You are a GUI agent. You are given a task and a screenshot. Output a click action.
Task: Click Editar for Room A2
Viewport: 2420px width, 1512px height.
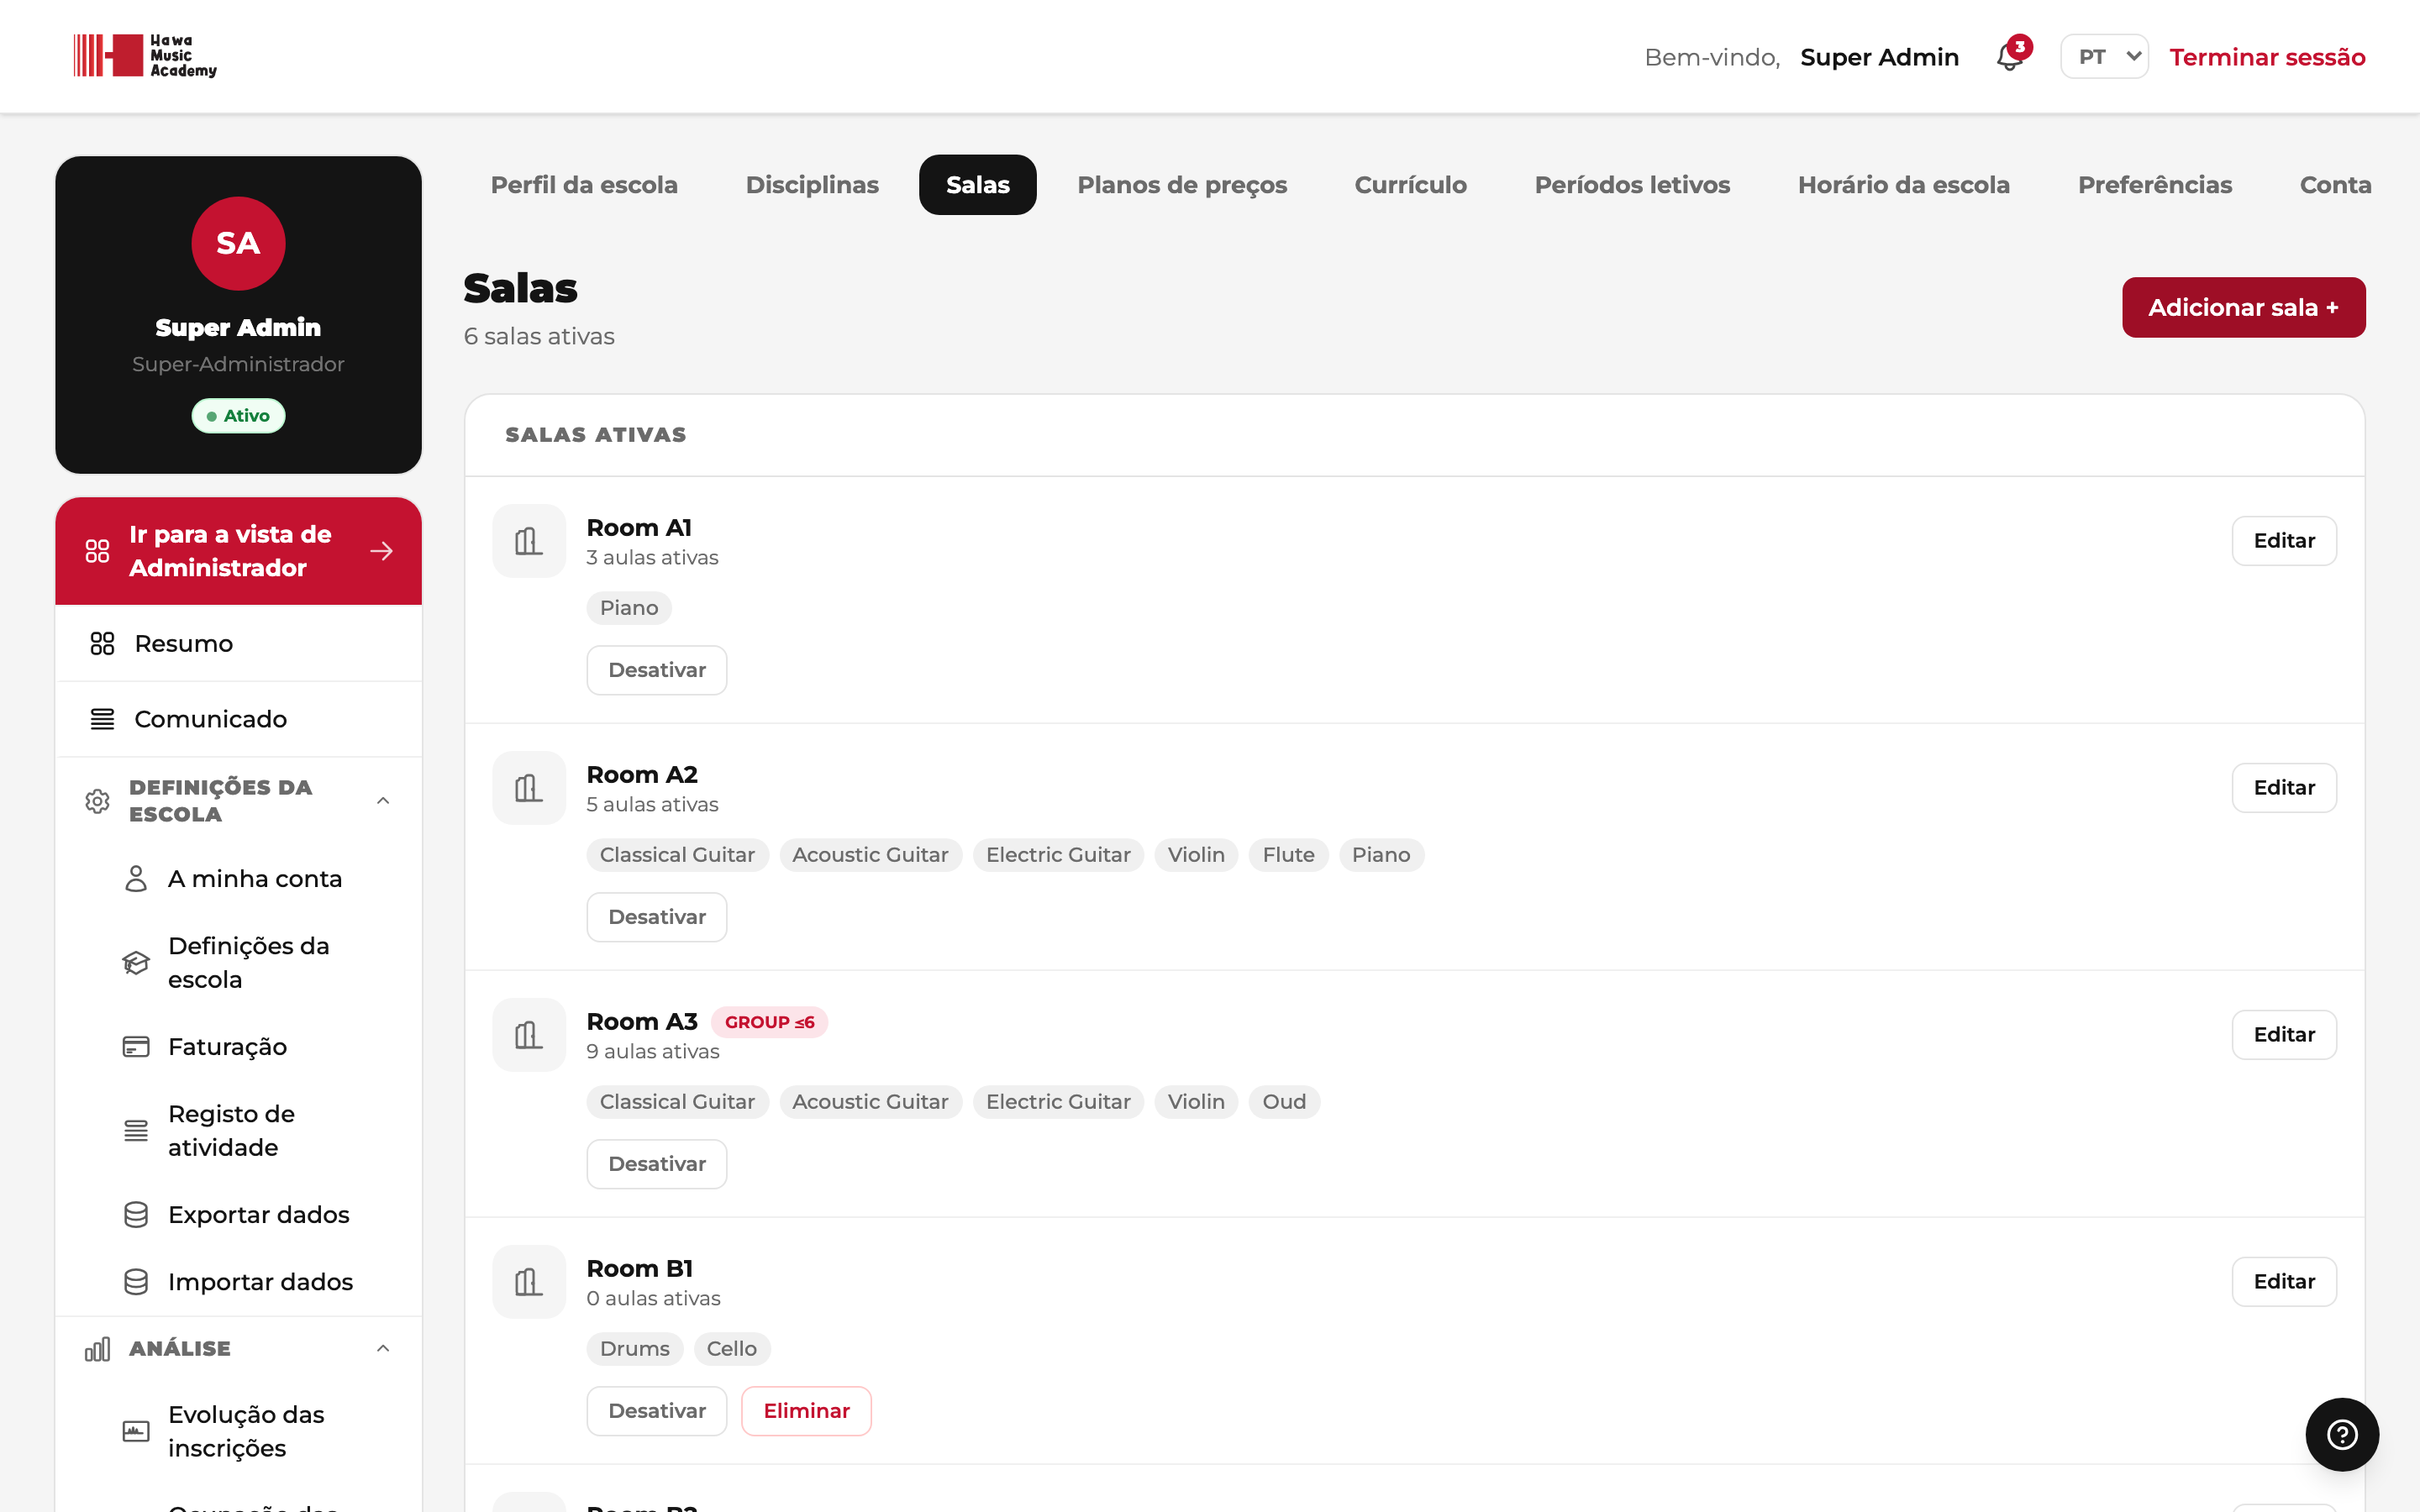coord(2284,788)
